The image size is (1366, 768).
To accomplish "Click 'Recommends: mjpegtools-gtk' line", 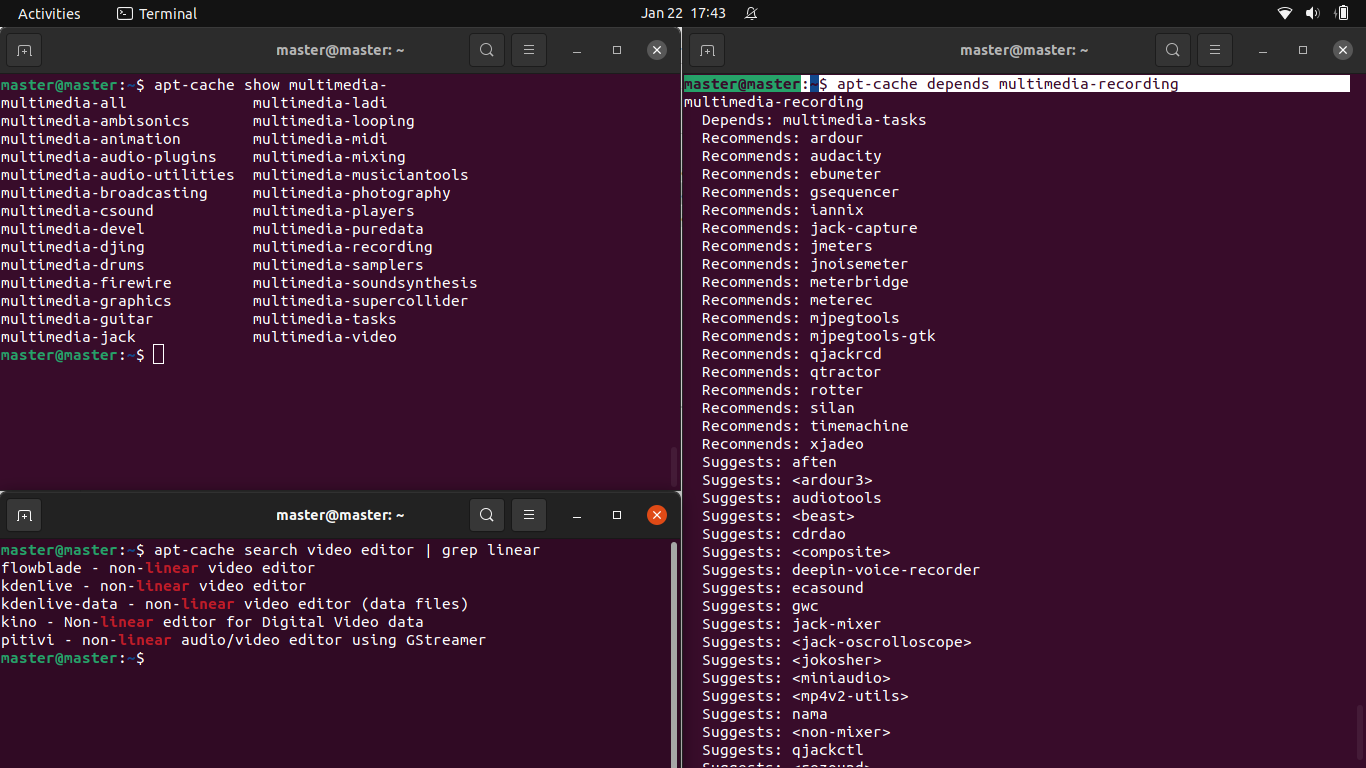I will point(819,336).
